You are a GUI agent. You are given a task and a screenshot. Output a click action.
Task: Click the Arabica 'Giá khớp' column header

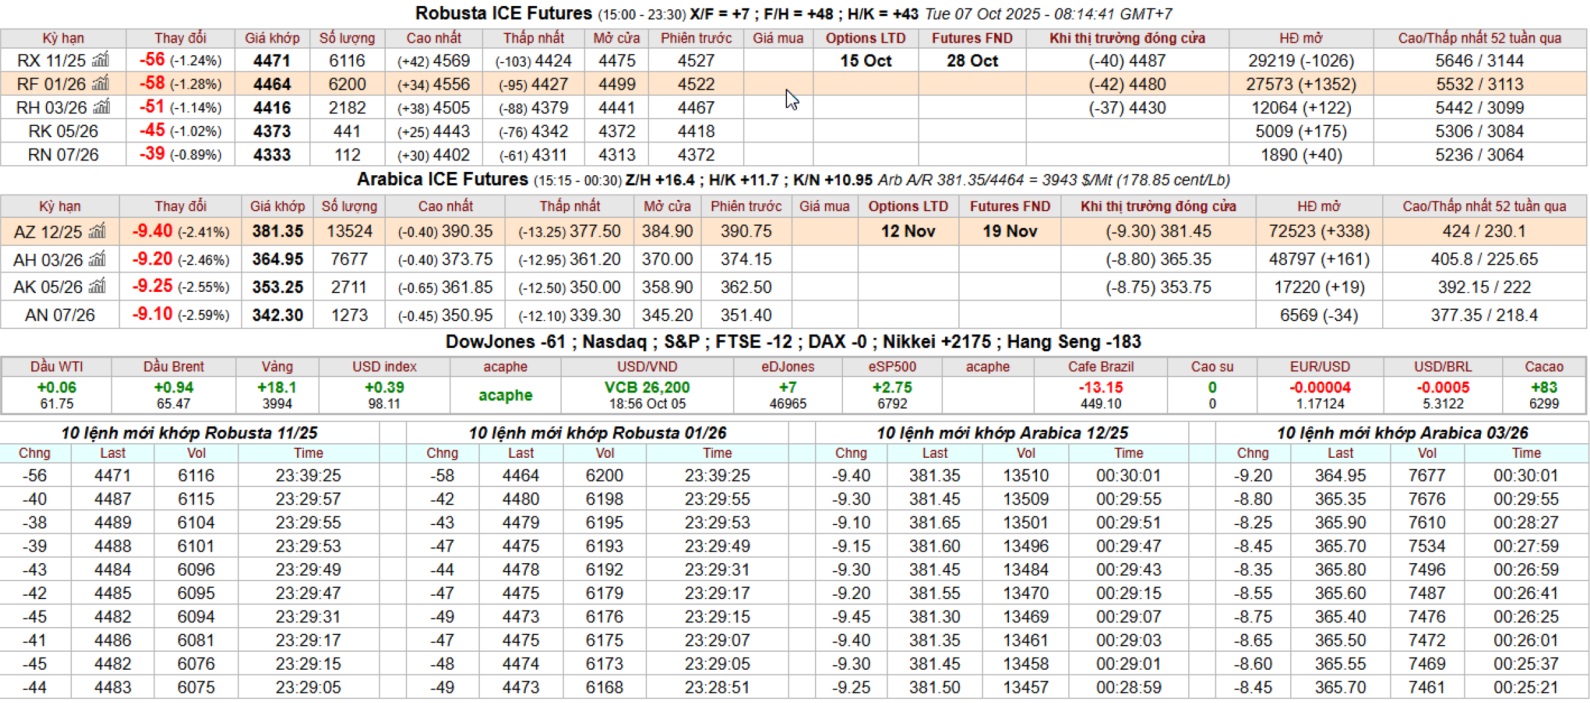pos(277,206)
